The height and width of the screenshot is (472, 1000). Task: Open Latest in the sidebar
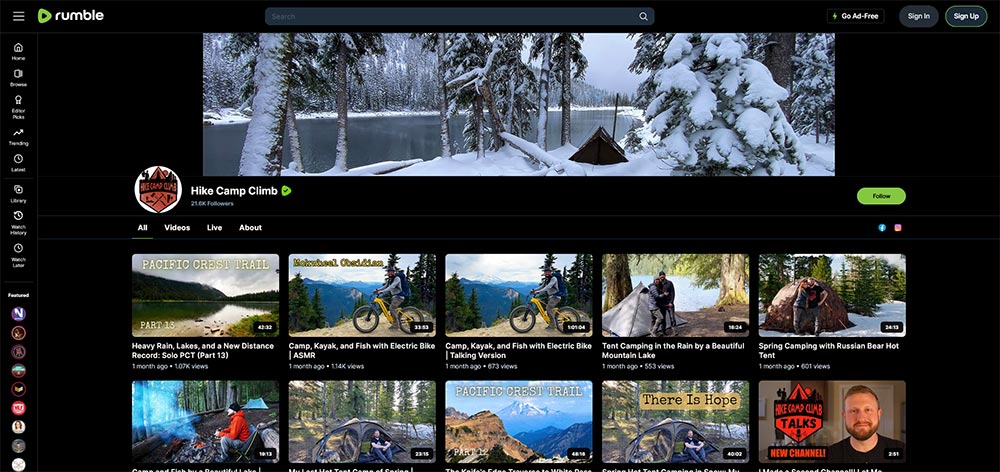point(18,163)
